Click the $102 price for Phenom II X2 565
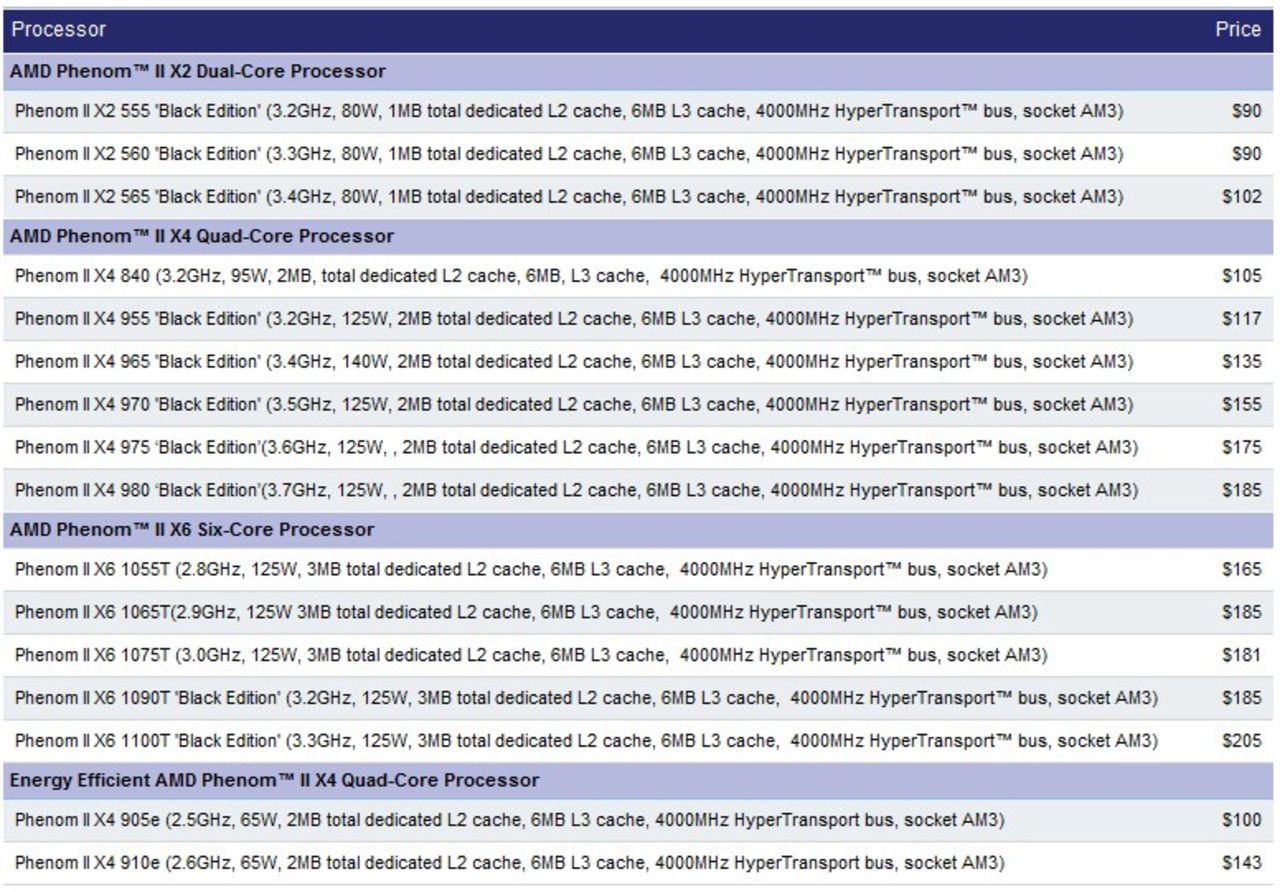Viewport: 1280px width, 892px height. pyautogui.click(x=1241, y=197)
